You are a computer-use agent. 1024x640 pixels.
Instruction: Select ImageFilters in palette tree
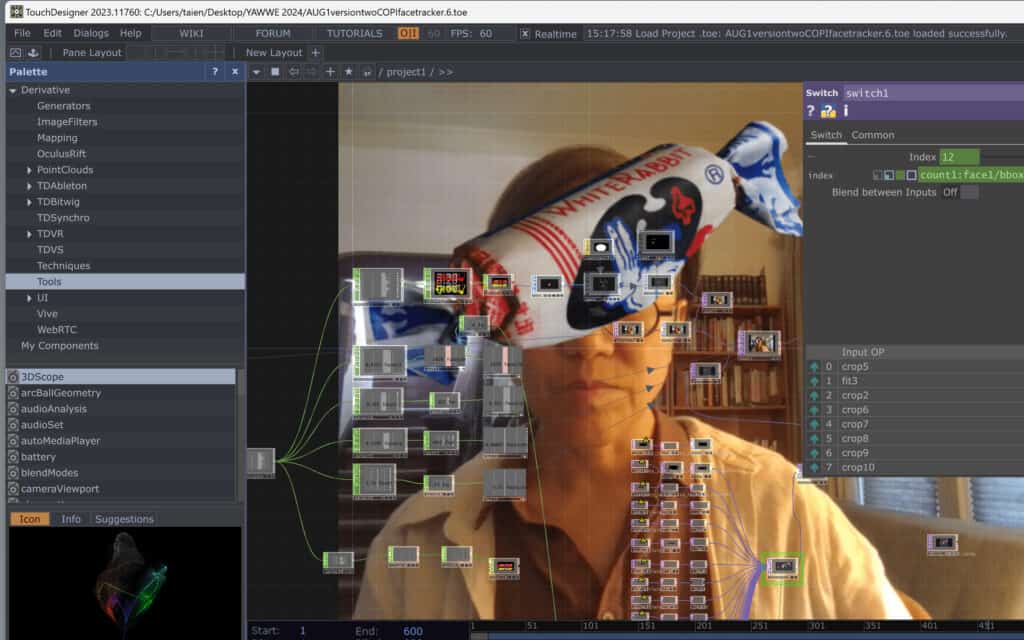67,122
